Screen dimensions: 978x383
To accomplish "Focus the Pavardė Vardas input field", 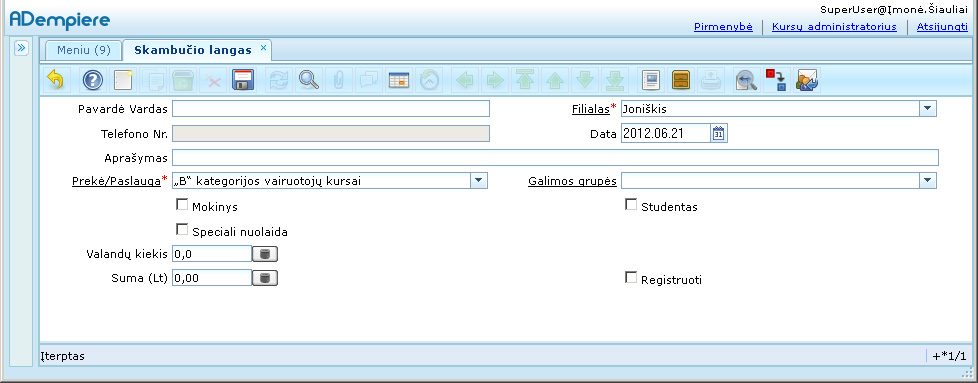I will [331, 109].
